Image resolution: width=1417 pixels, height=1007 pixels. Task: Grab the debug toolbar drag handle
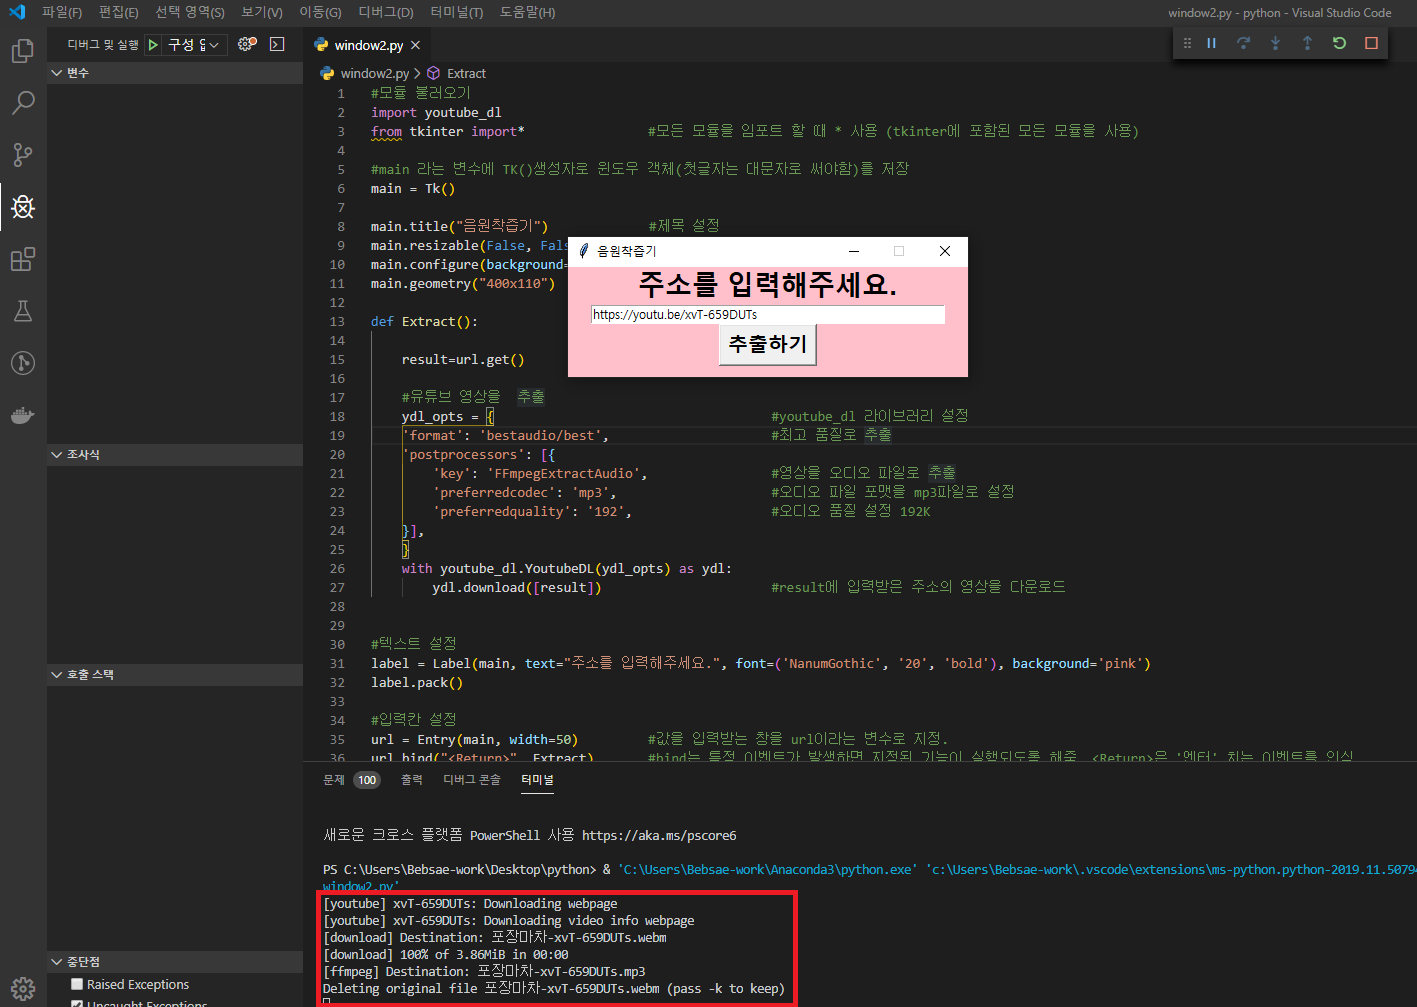tap(1187, 43)
